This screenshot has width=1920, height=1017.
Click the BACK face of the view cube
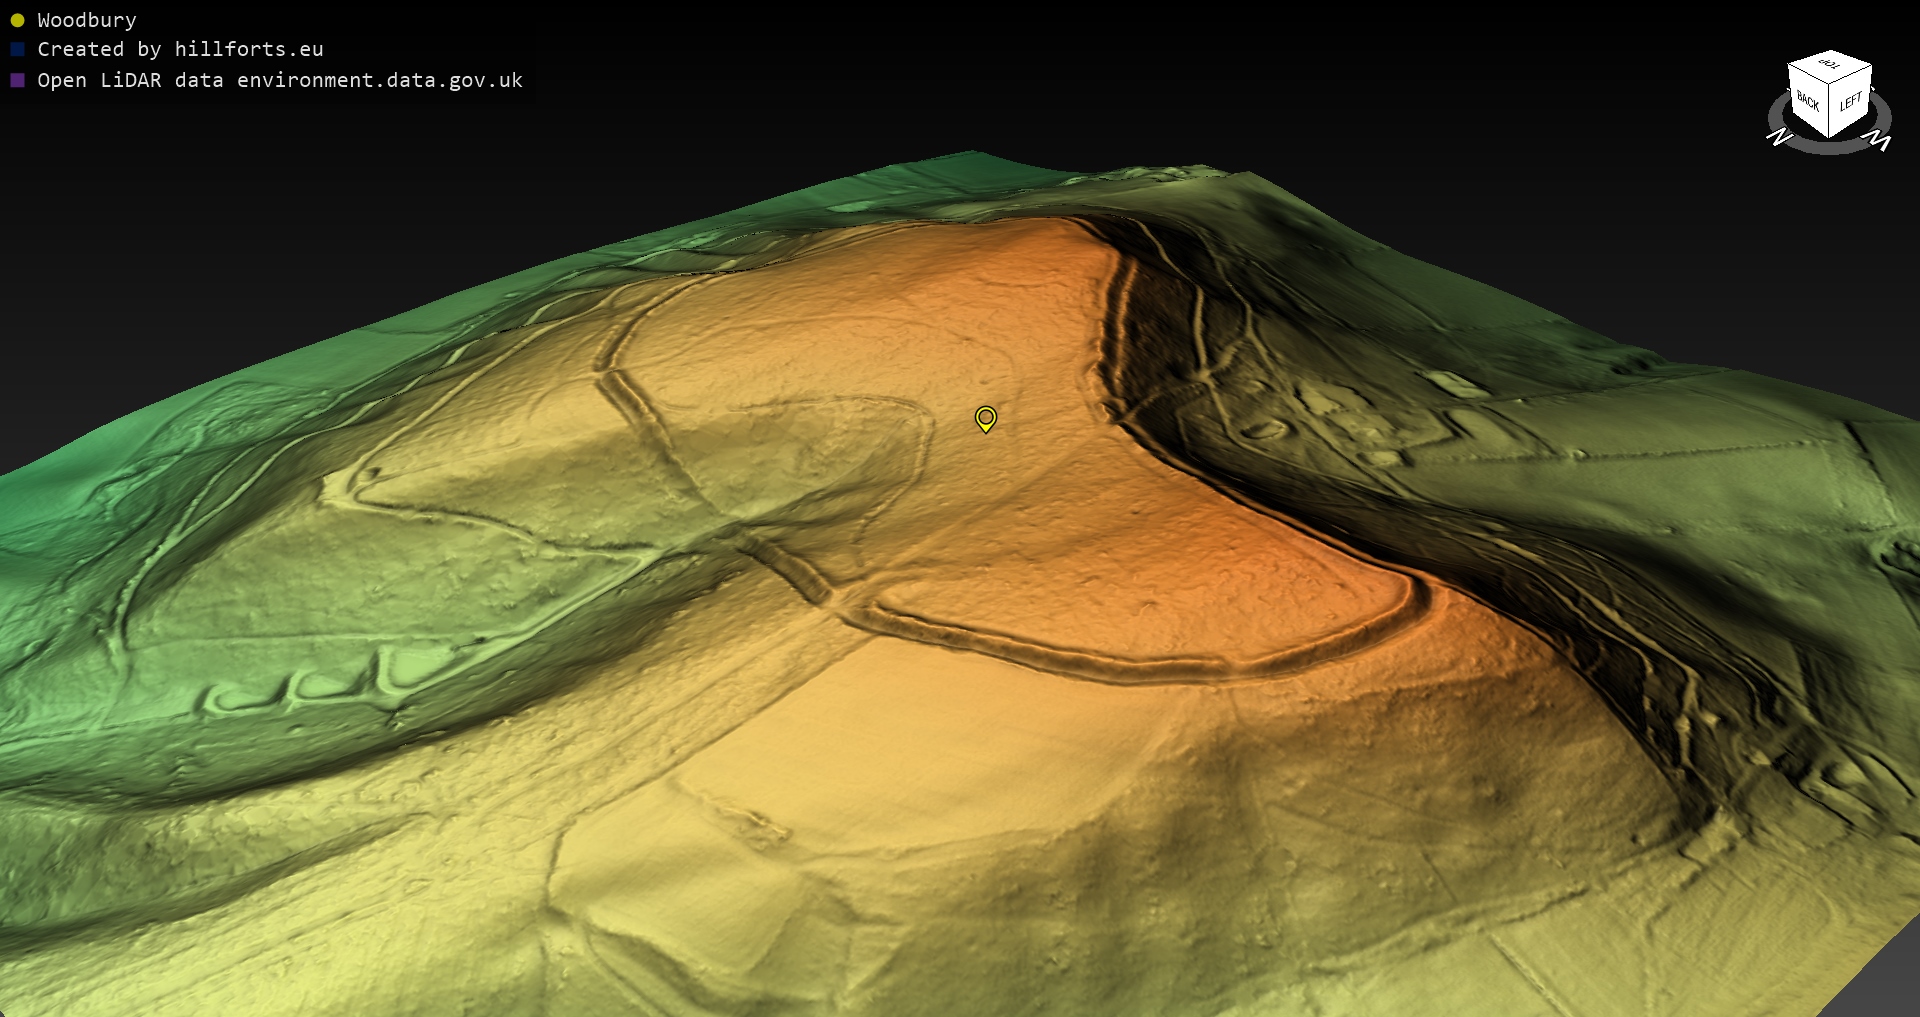pos(1808,101)
